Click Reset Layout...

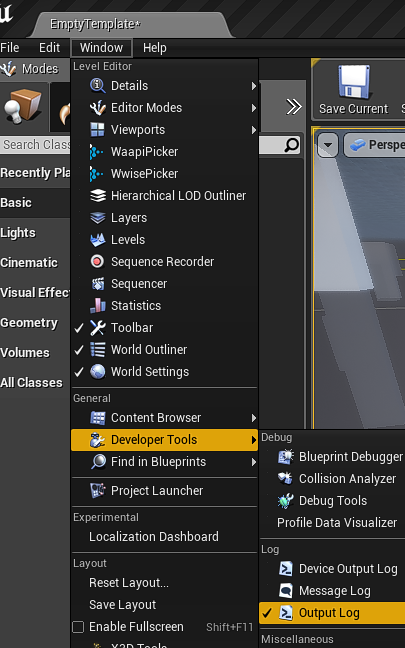pos(129,583)
